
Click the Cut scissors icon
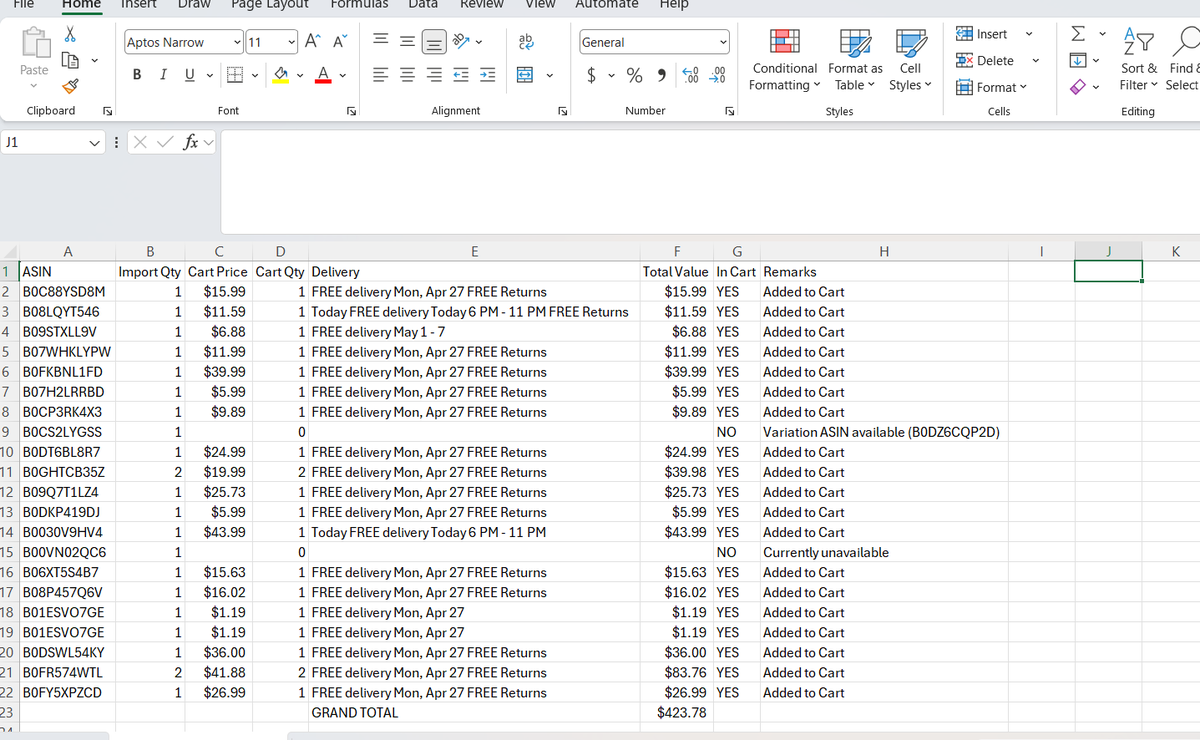[x=70, y=34]
